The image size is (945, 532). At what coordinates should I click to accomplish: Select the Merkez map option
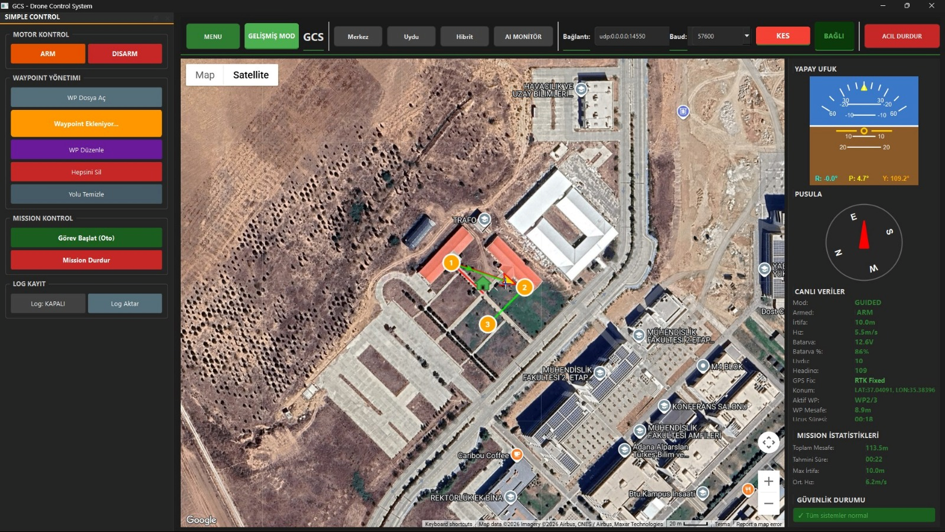(358, 37)
